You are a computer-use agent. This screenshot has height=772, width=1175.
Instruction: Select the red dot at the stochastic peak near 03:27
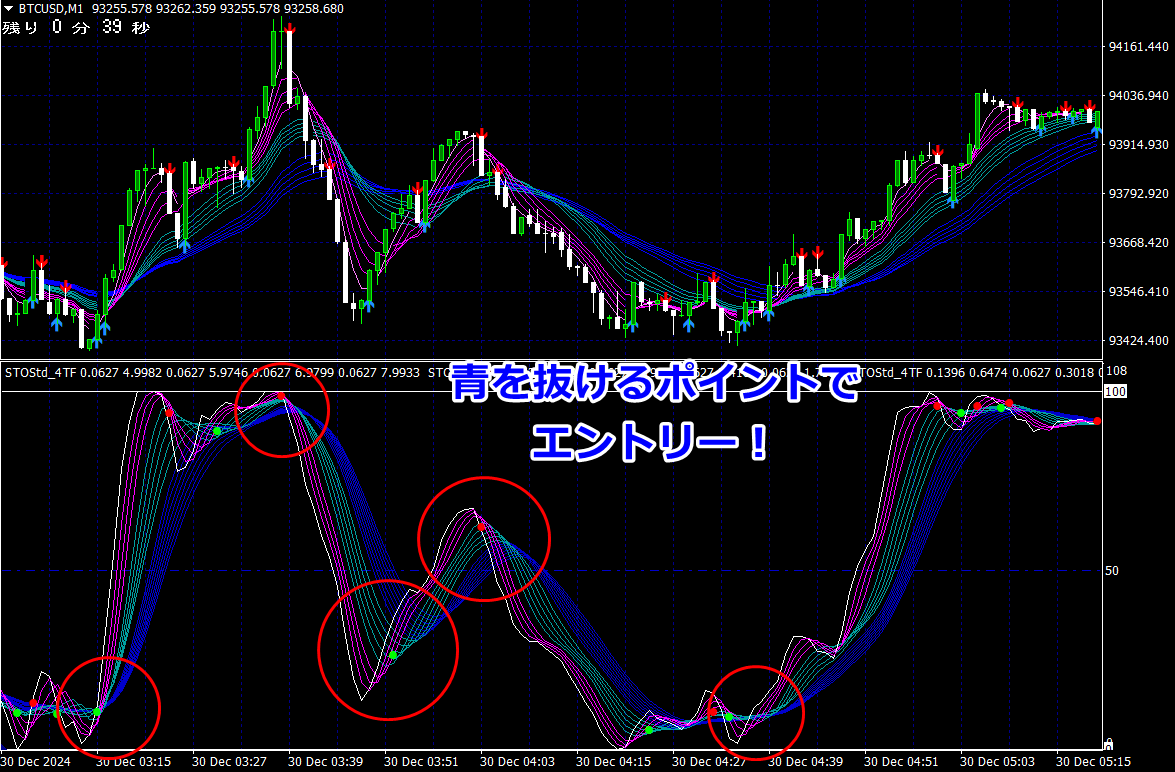click(x=281, y=396)
